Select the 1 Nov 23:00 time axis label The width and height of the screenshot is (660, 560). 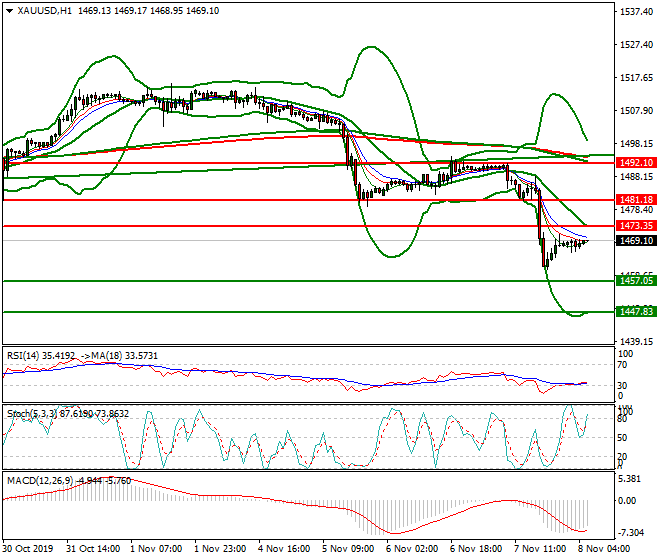(x=220, y=549)
